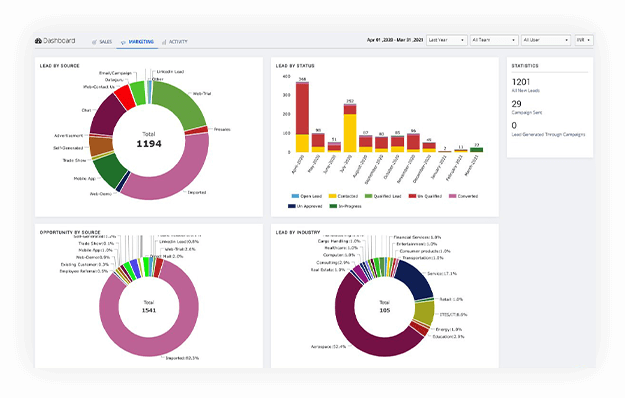This screenshot has width=625, height=398.
Task: Click the May-2020 bar in Lead by Status
Action: pos(318,143)
